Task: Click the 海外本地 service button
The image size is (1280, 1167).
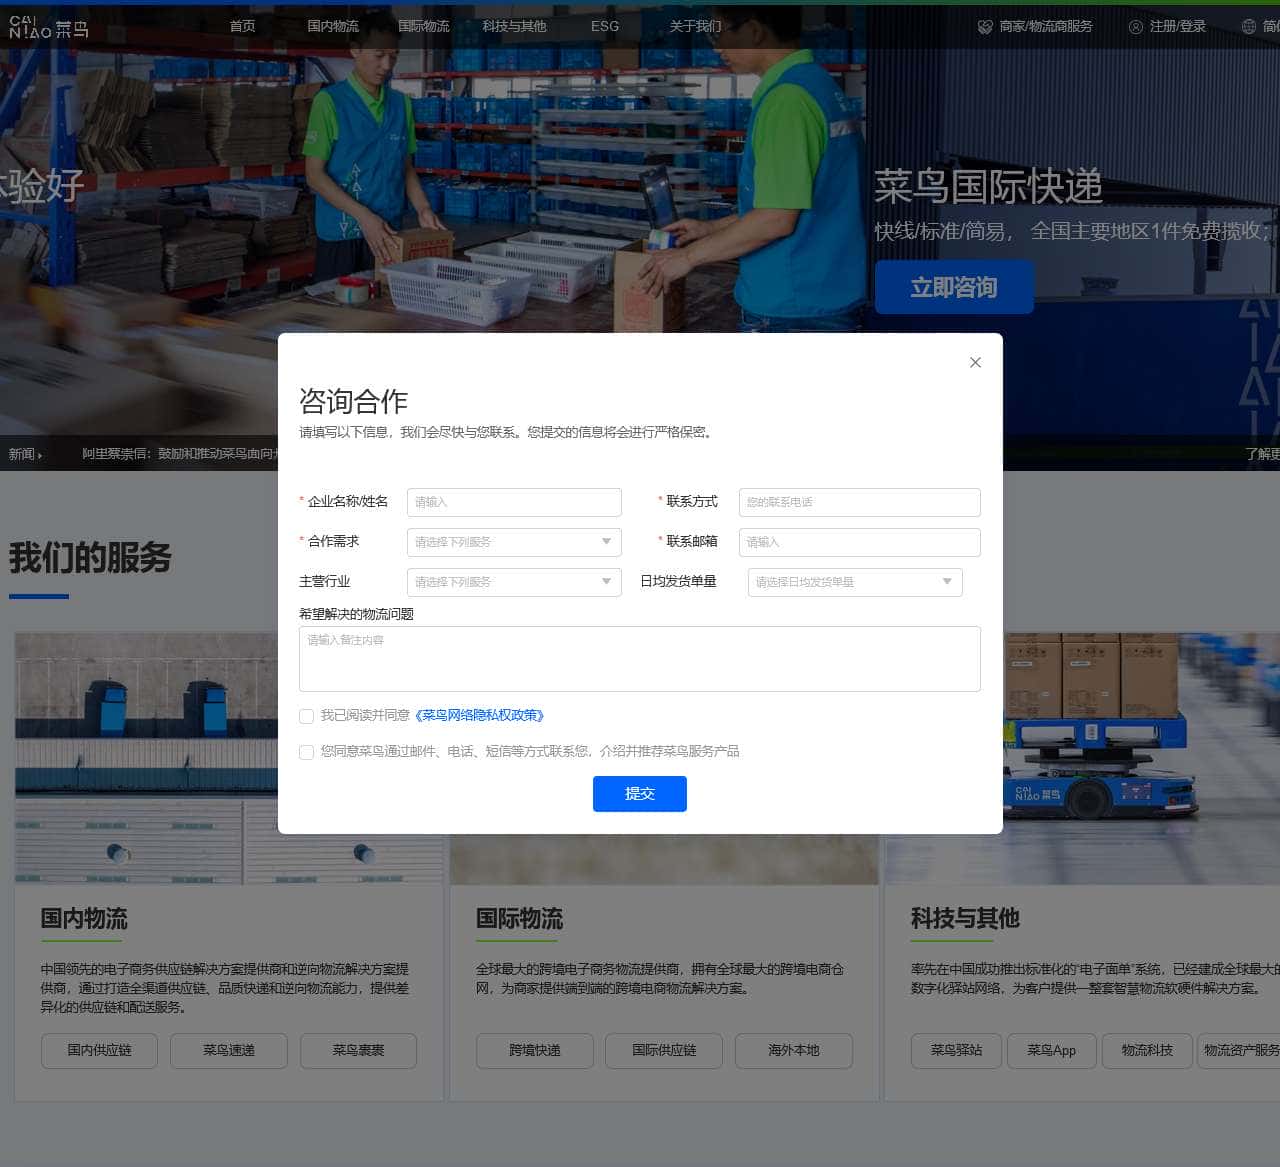Action: 794,1051
